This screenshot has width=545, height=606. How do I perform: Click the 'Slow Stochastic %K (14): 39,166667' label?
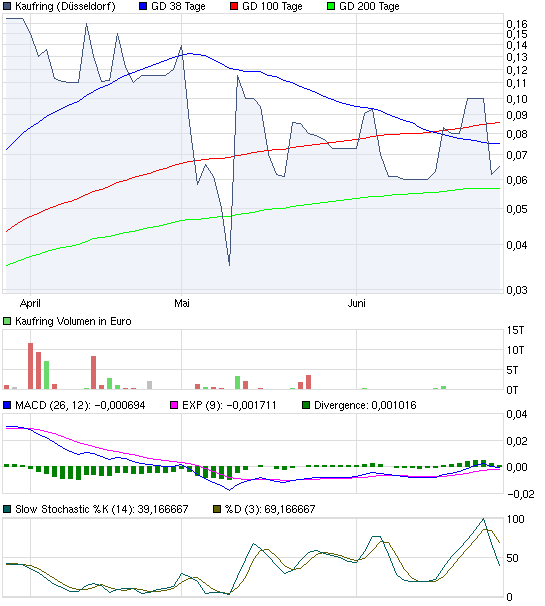coord(102,509)
